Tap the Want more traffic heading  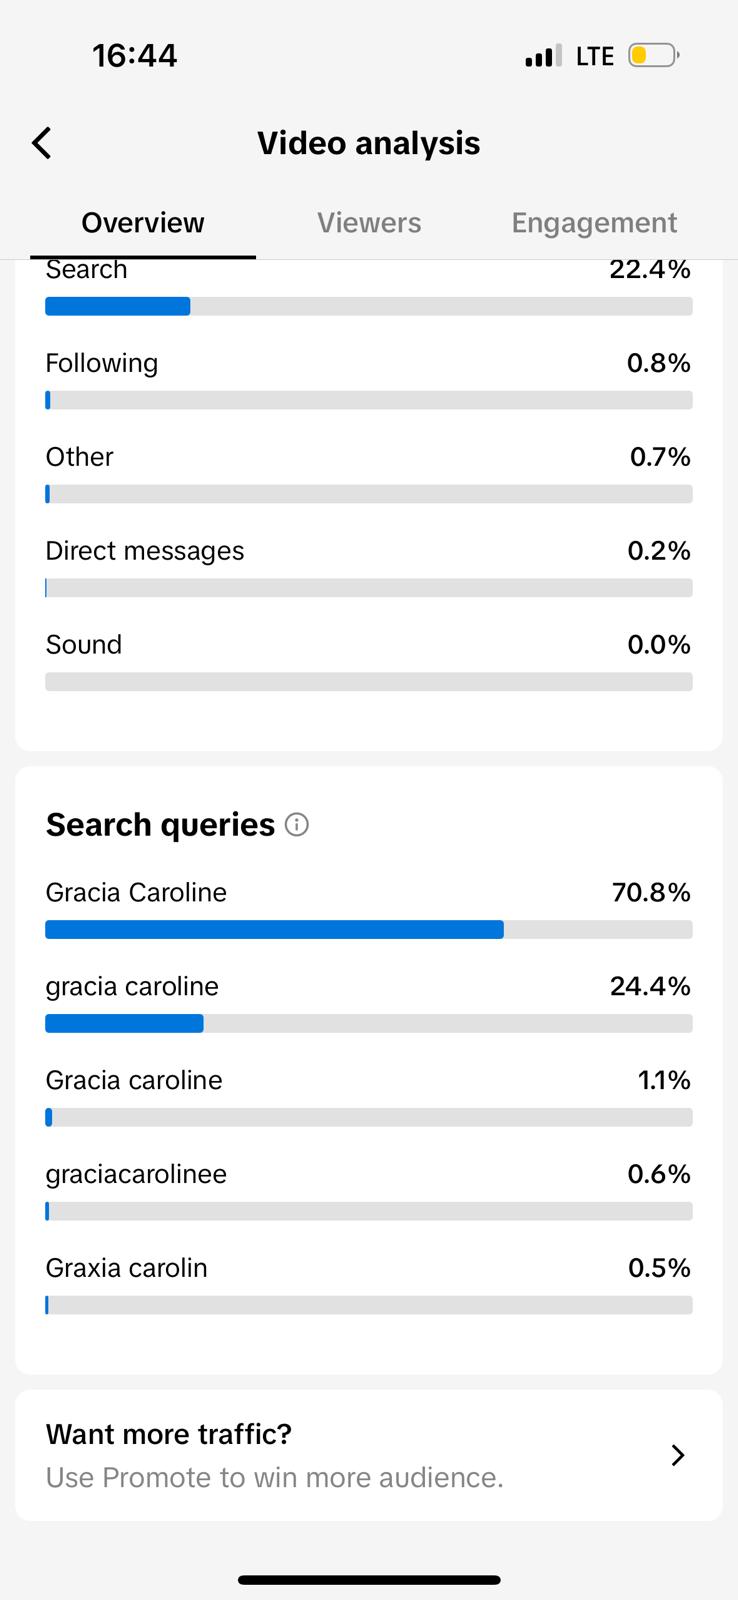point(169,1434)
